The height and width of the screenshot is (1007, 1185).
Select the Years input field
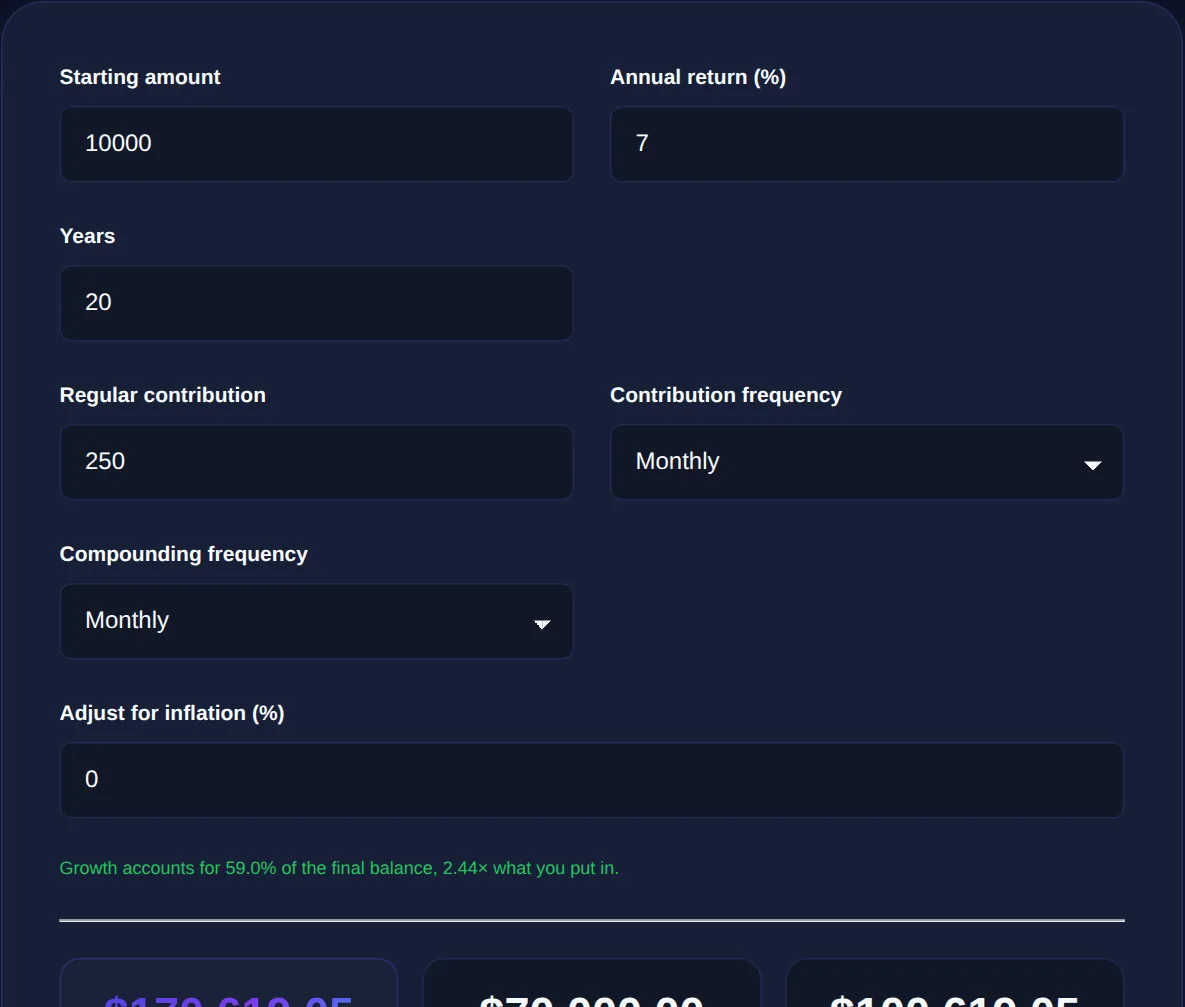pos(316,302)
